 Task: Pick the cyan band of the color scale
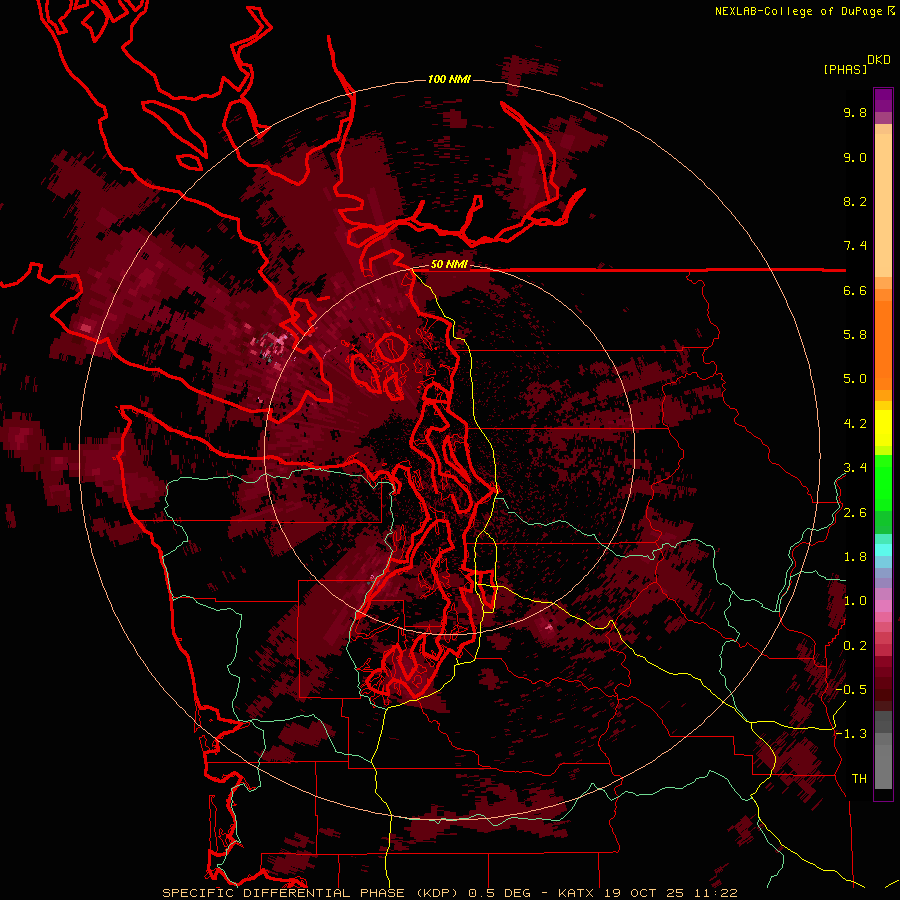[x=883, y=550]
